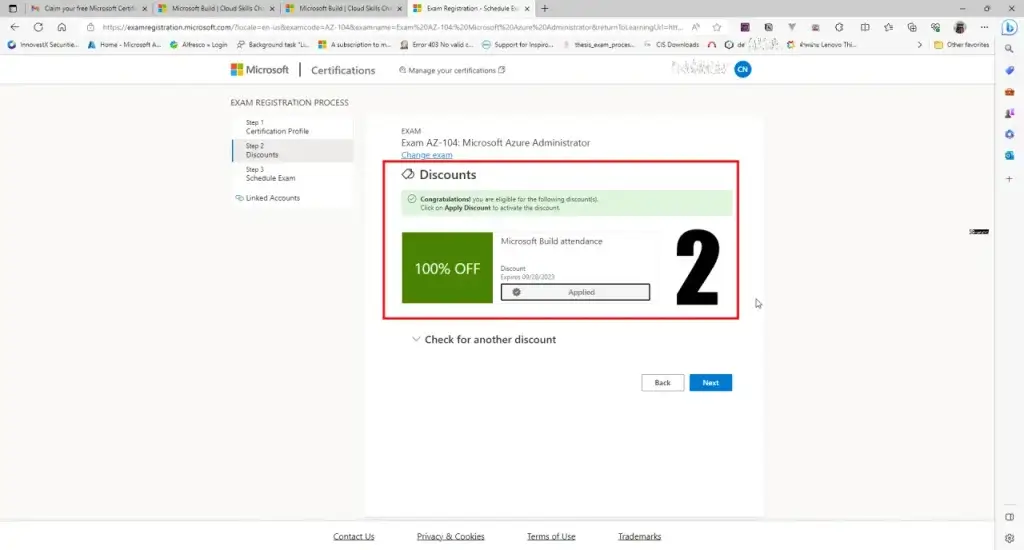Image resolution: width=1024 pixels, height=550 pixels.
Task: Click the purple extension icon in toolbar
Action: [x=744, y=27]
